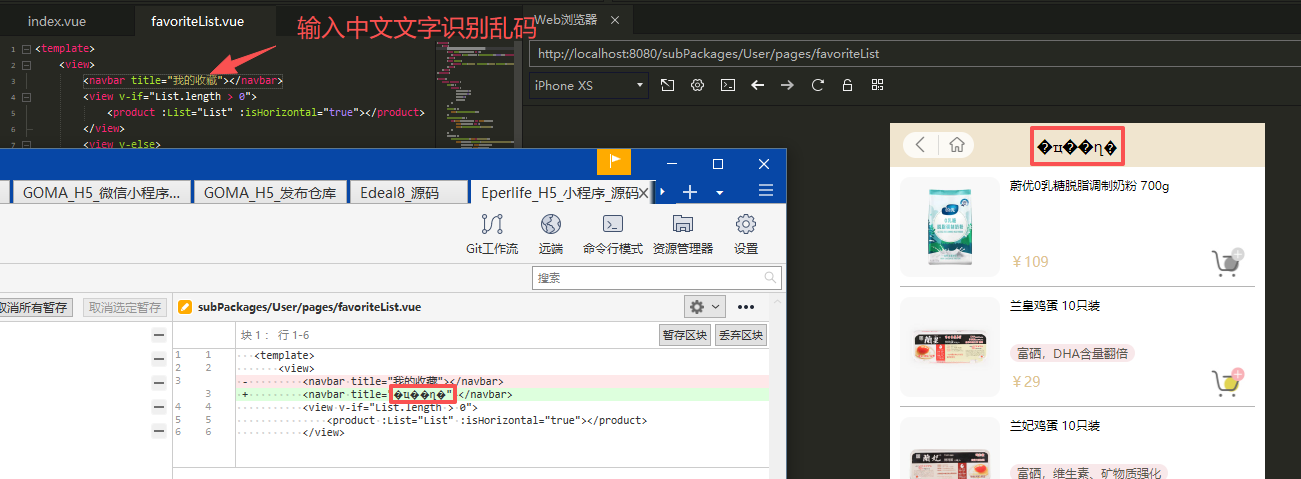Click the 暂存区块 stage hunk button
Image resolution: width=1301 pixels, height=479 pixels.
click(684, 335)
